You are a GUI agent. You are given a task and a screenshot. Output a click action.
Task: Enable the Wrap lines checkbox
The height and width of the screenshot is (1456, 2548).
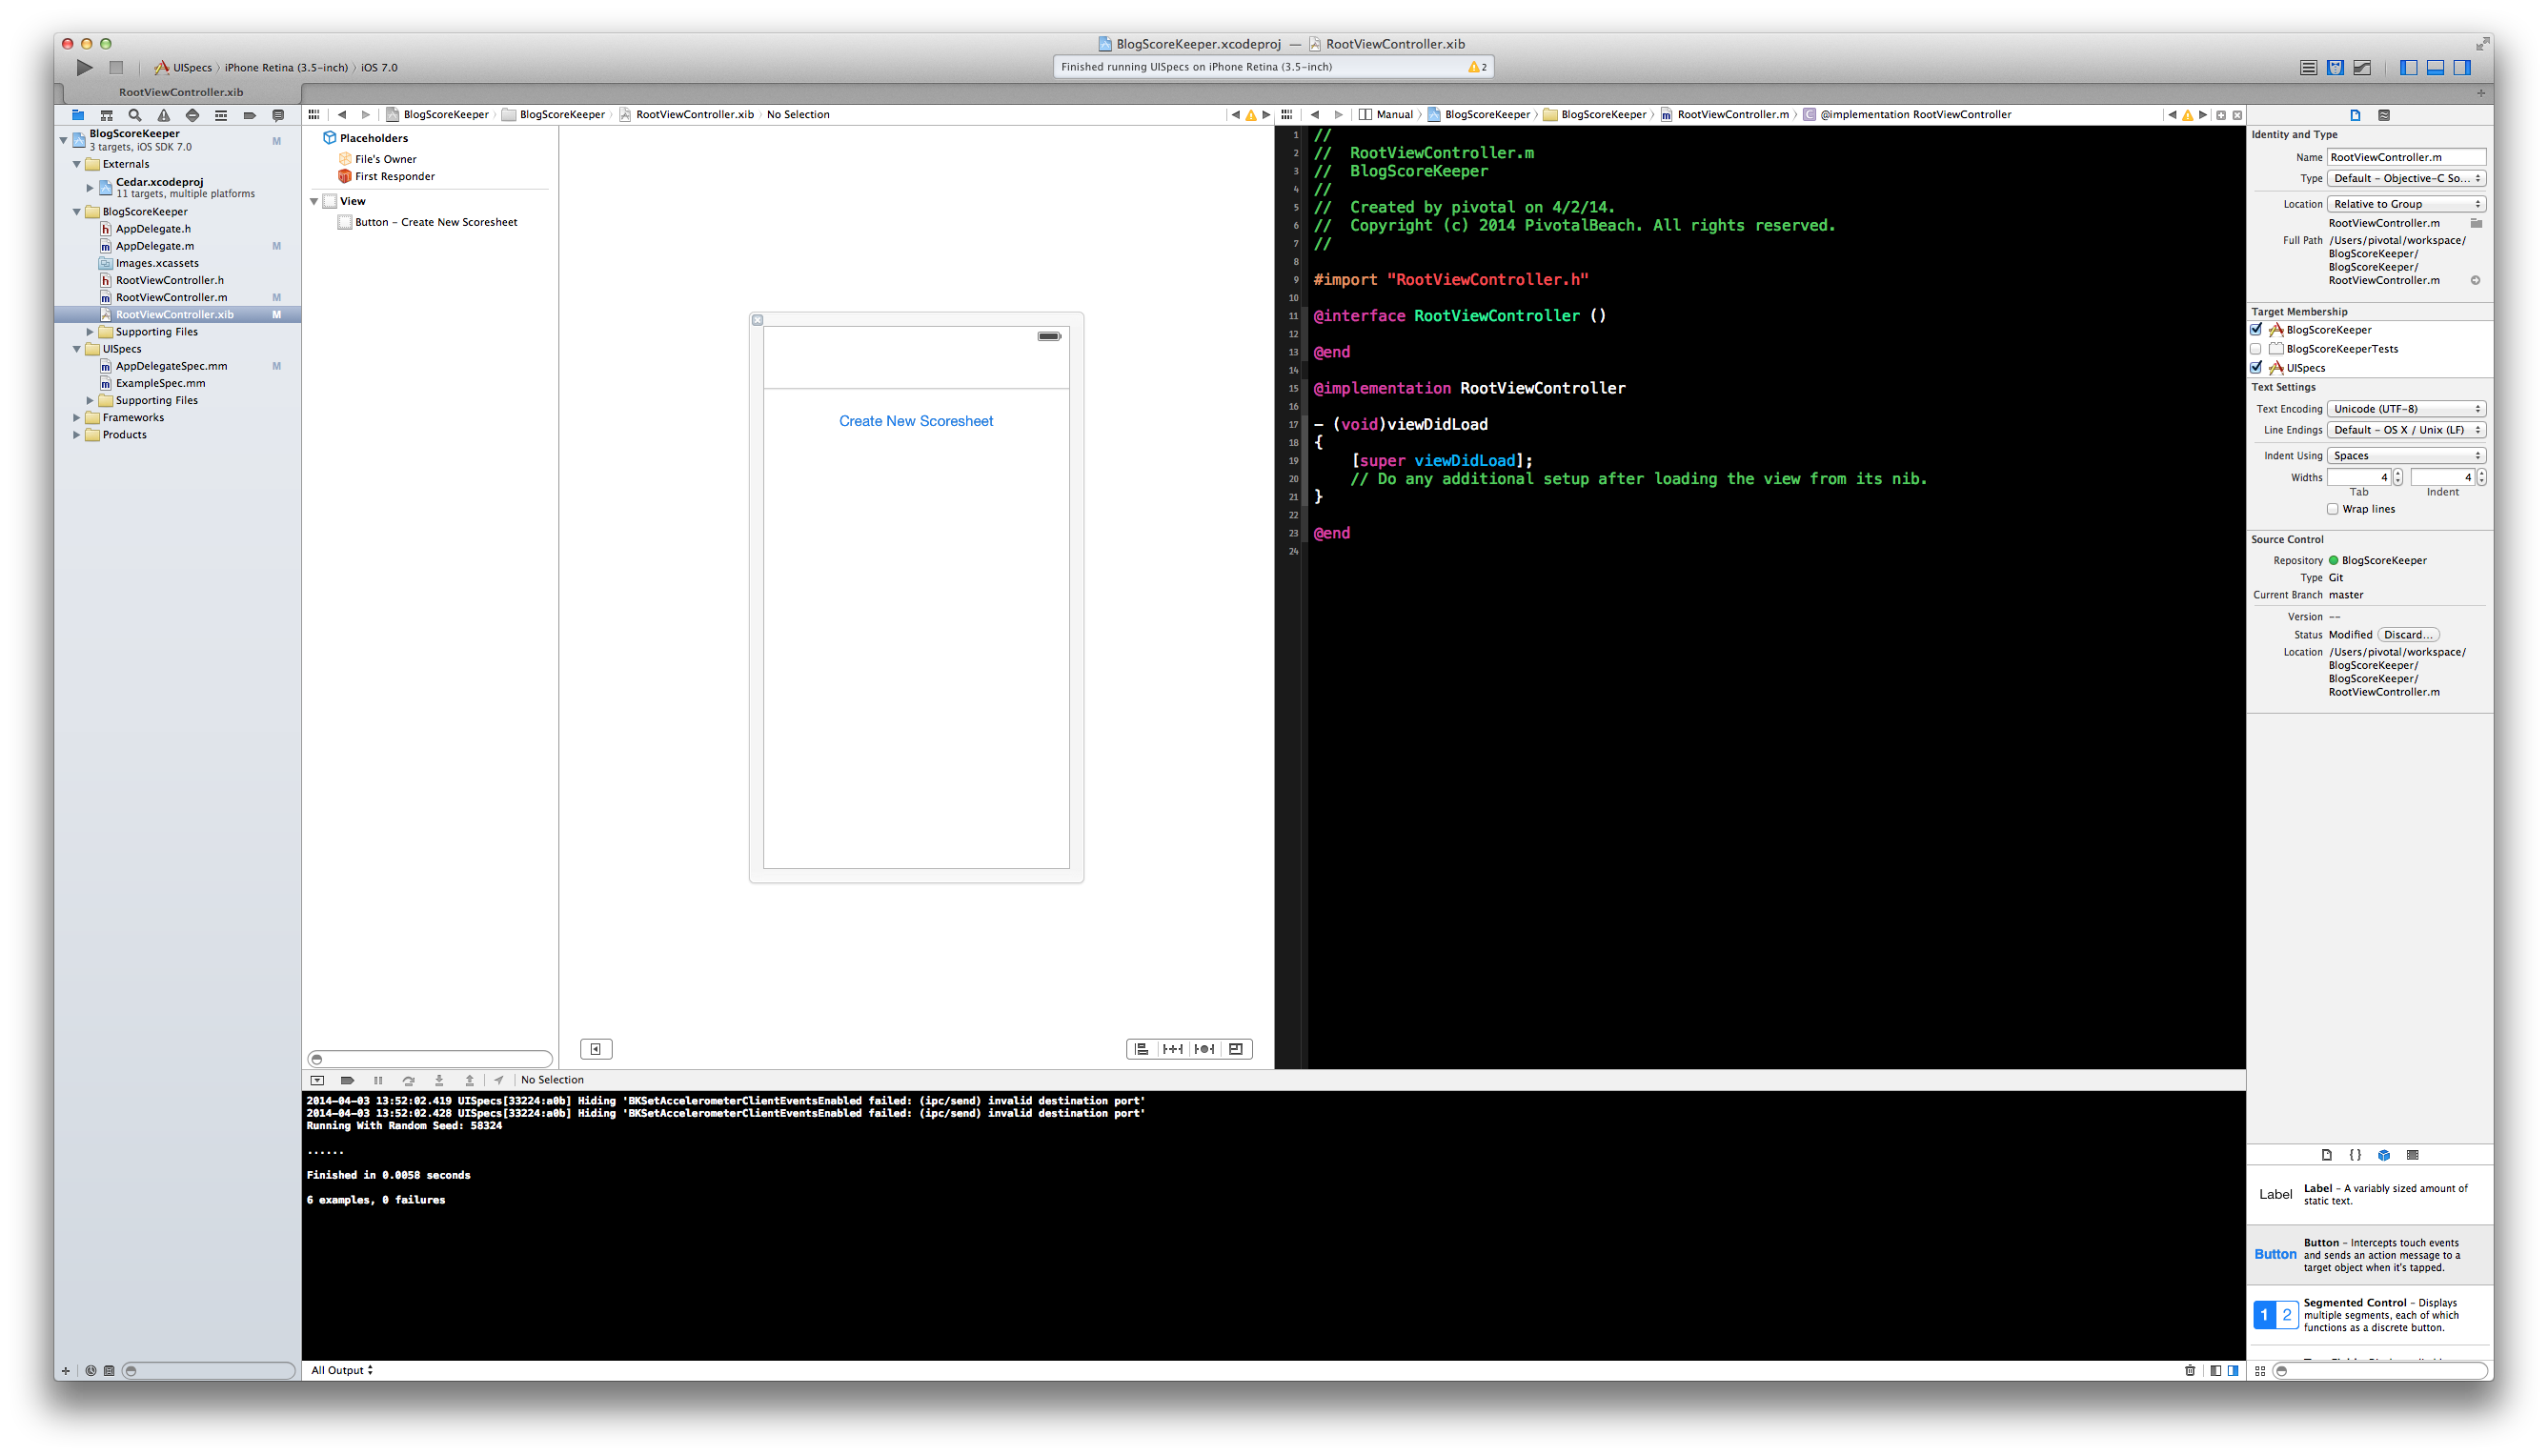click(2333, 509)
